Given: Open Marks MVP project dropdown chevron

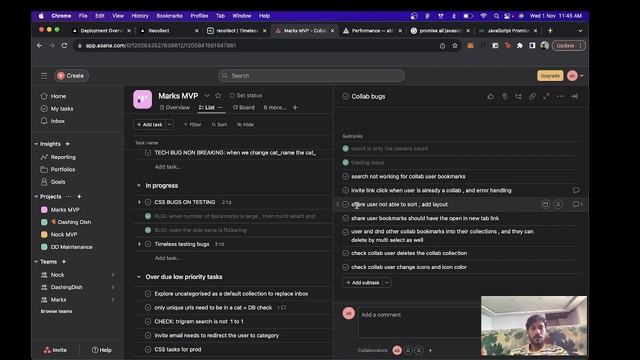Looking at the screenshot, I should (207, 96).
